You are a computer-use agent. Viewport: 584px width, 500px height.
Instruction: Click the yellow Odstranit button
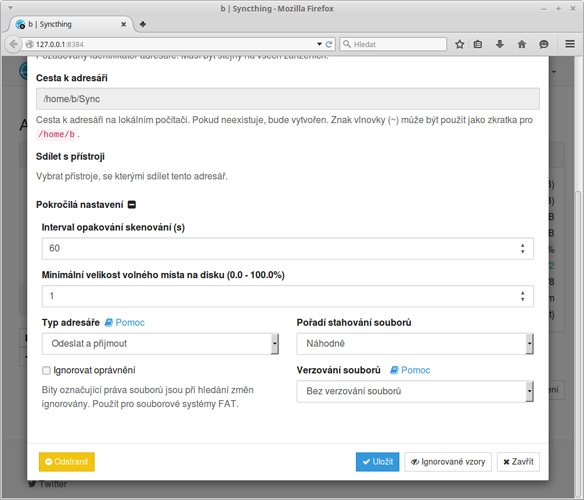click(x=67, y=462)
